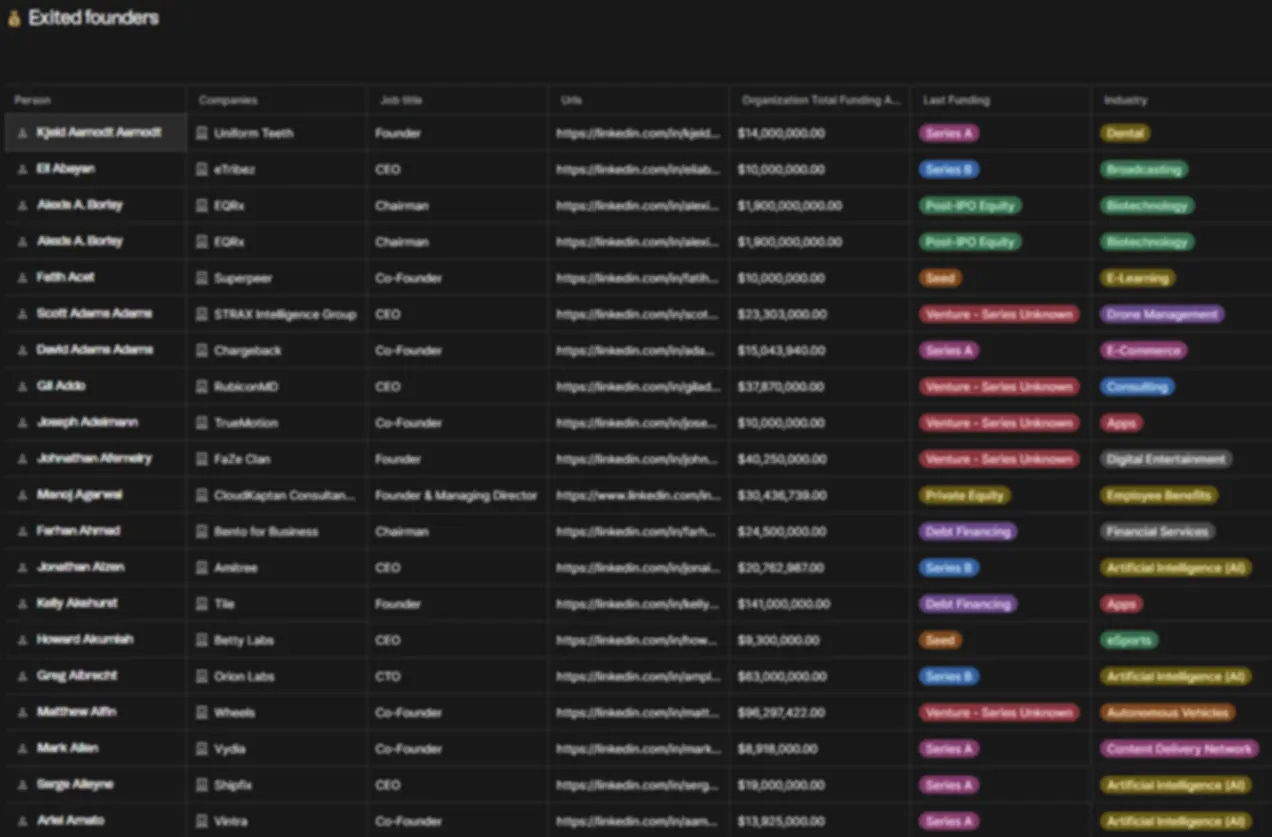
Task: Open the LinkedIn URL in Kjeld Aamodt's row
Action: [x=638, y=133]
